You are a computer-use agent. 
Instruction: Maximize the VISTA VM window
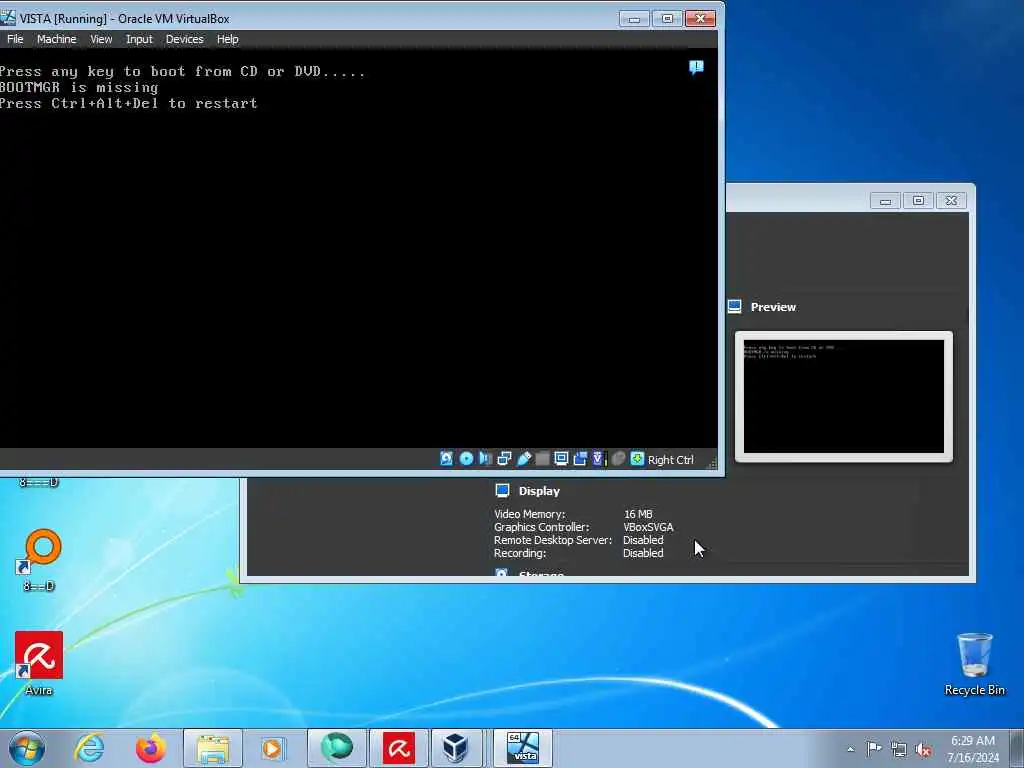point(667,19)
